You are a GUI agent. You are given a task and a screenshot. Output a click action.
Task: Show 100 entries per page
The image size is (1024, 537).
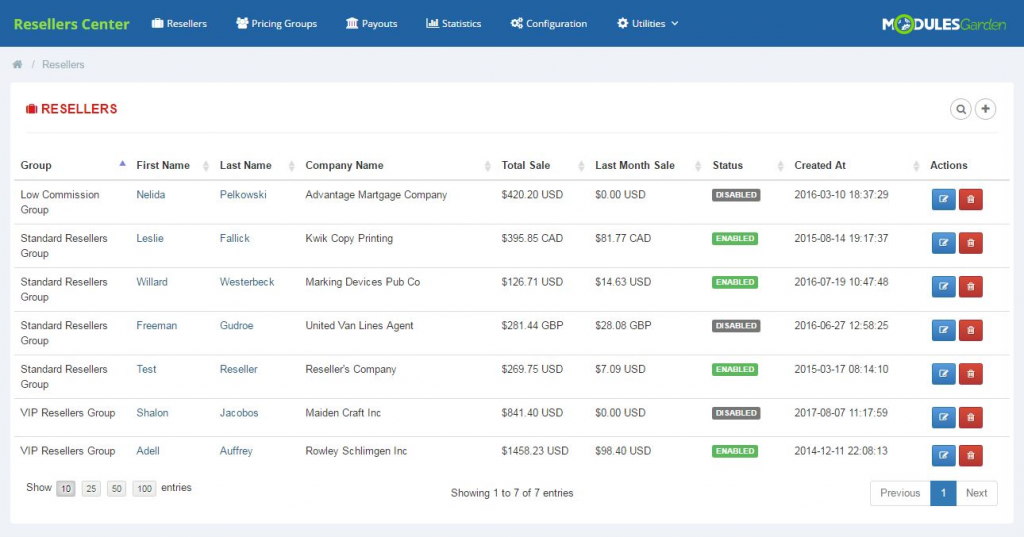coord(144,489)
